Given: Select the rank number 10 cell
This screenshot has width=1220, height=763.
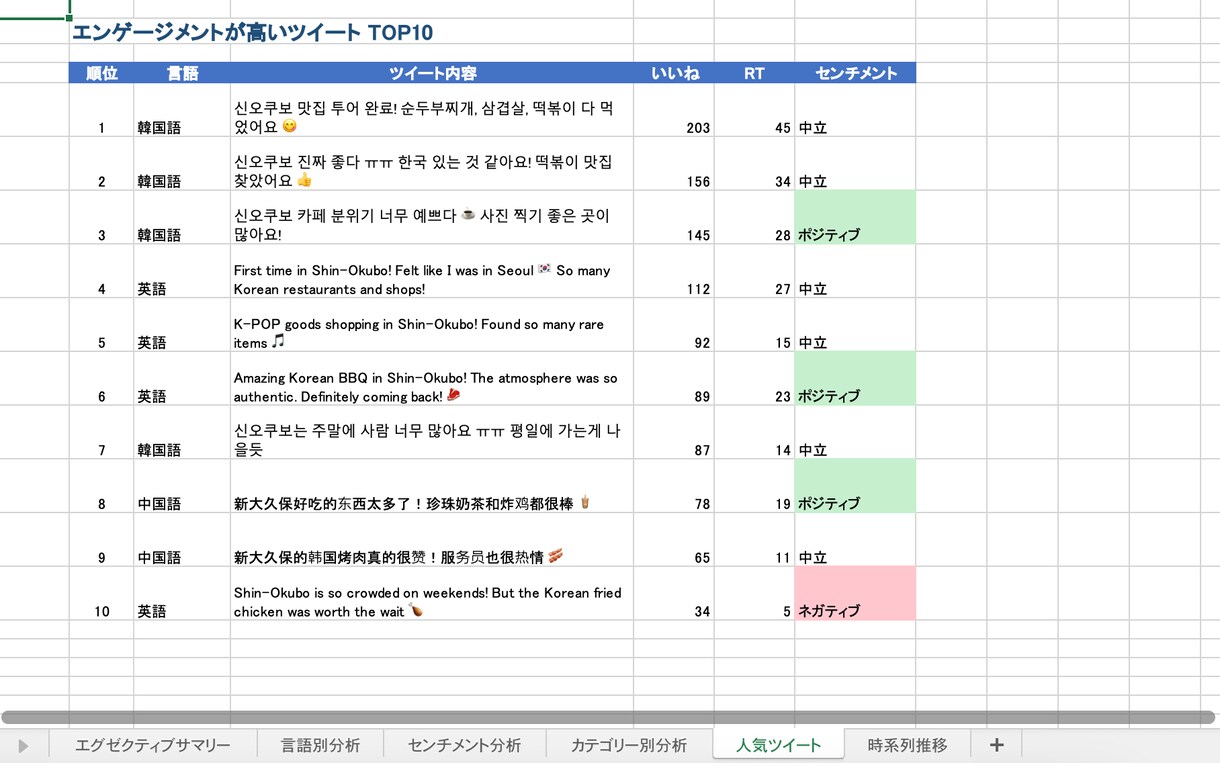Looking at the screenshot, I should [101, 593].
